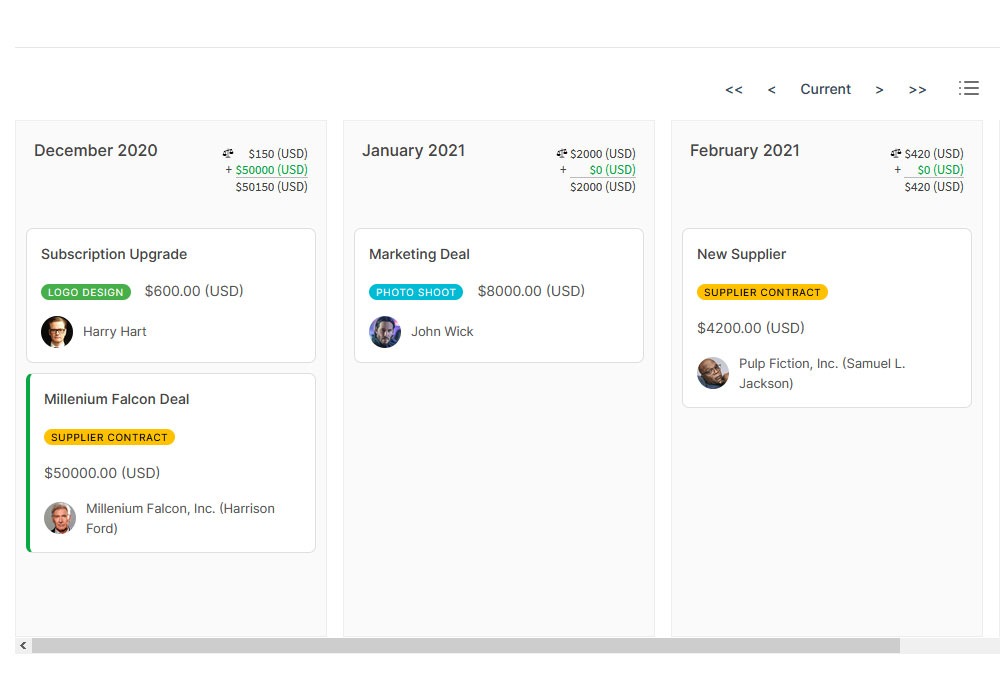Click Samuel L. Jackson's avatar image
The height and width of the screenshot is (700, 1000).
[x=713, y=373]
